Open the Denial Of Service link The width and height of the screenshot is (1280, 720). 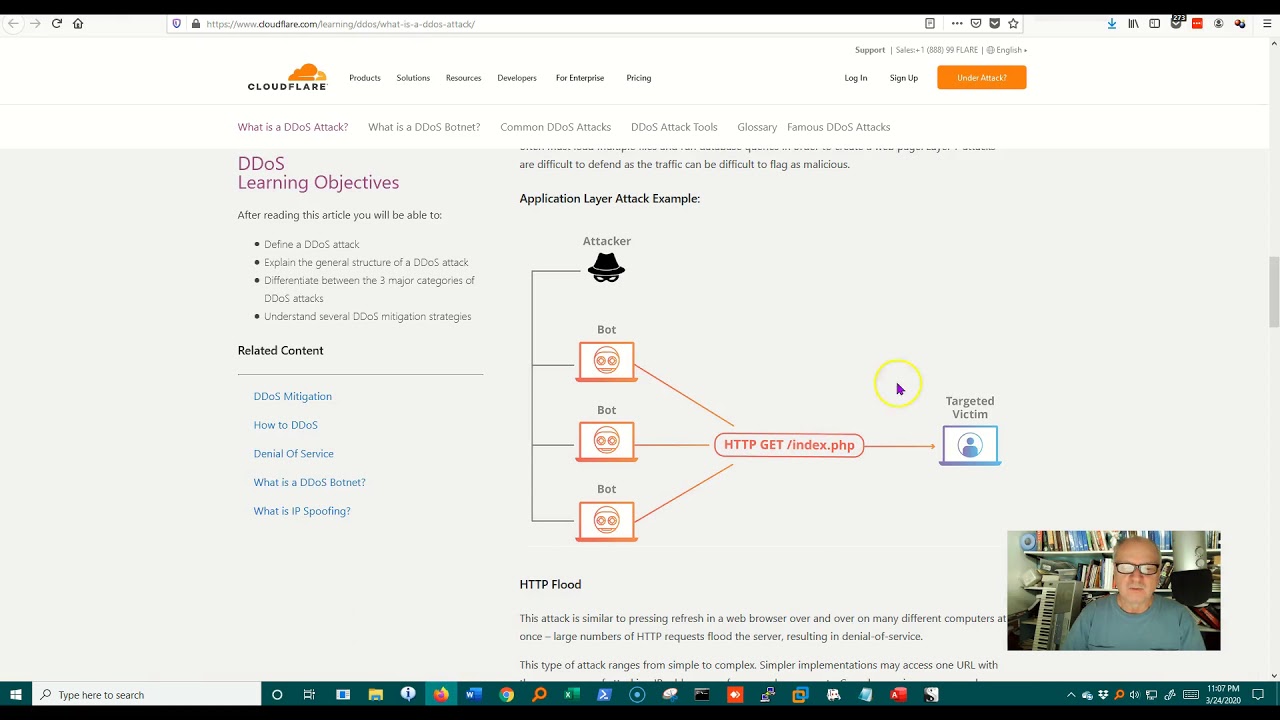click(293, 454)
